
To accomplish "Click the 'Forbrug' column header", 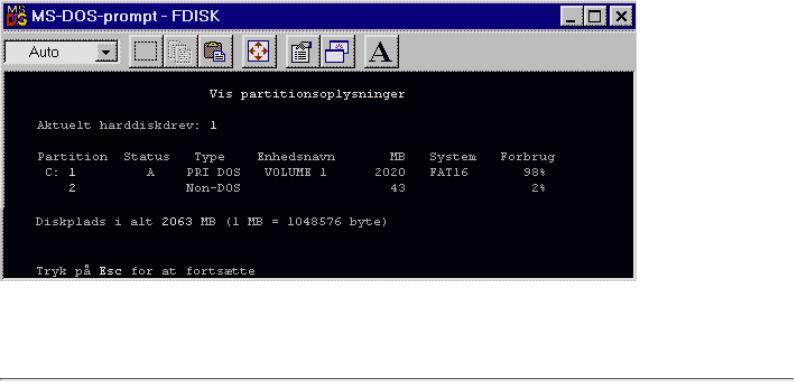I will pos(528,157).
